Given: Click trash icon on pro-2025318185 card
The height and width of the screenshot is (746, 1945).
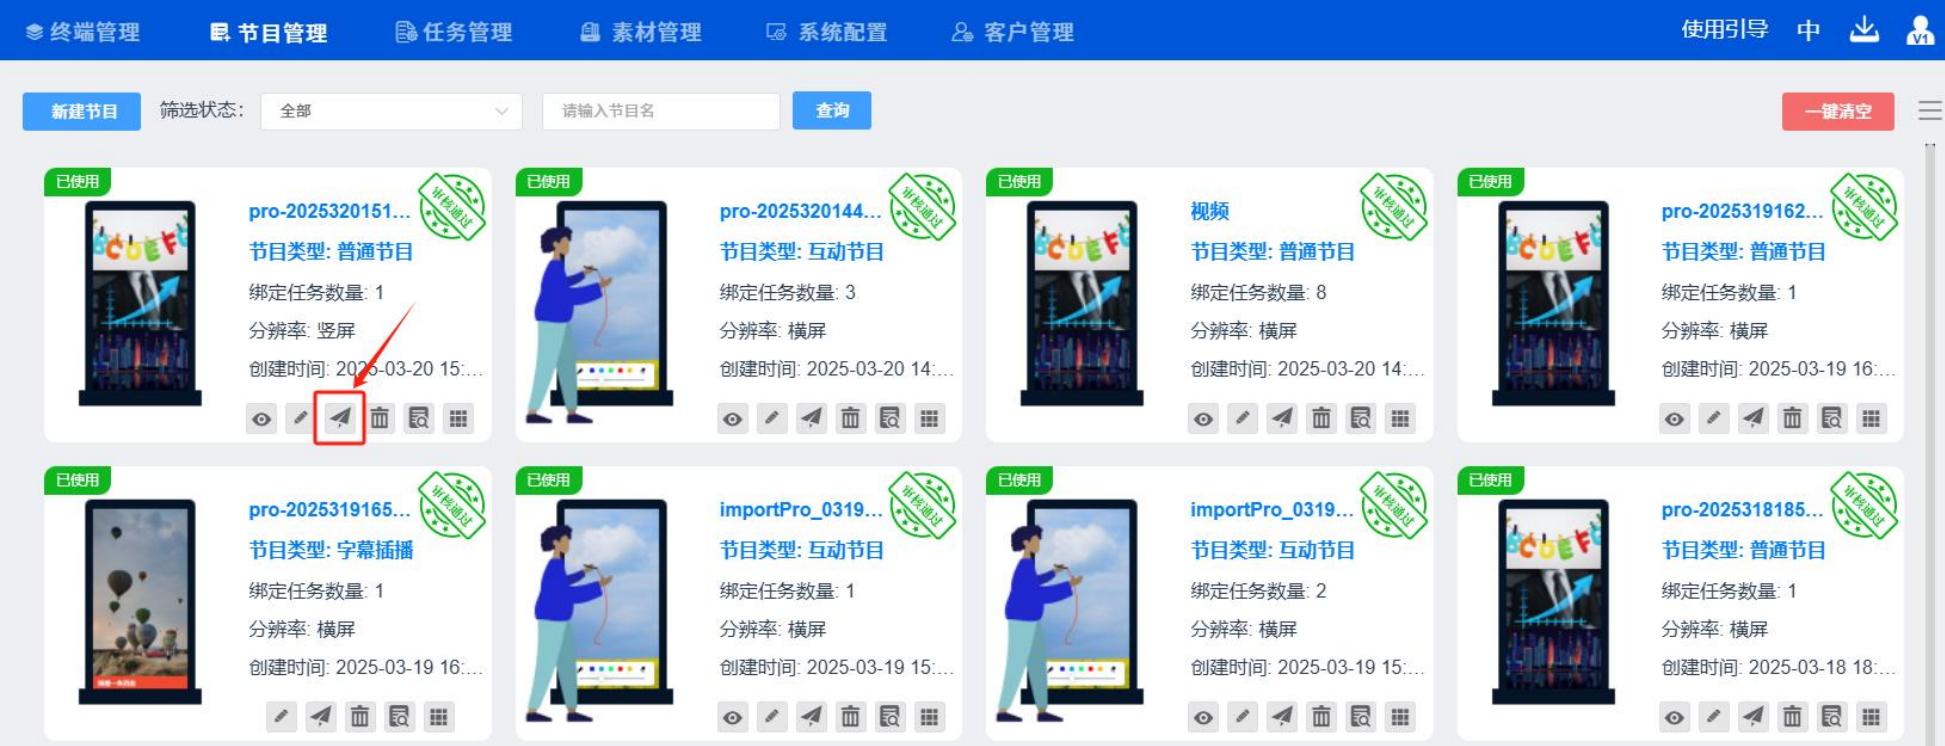Looking at the screenshot, I should coord(1792,716).
